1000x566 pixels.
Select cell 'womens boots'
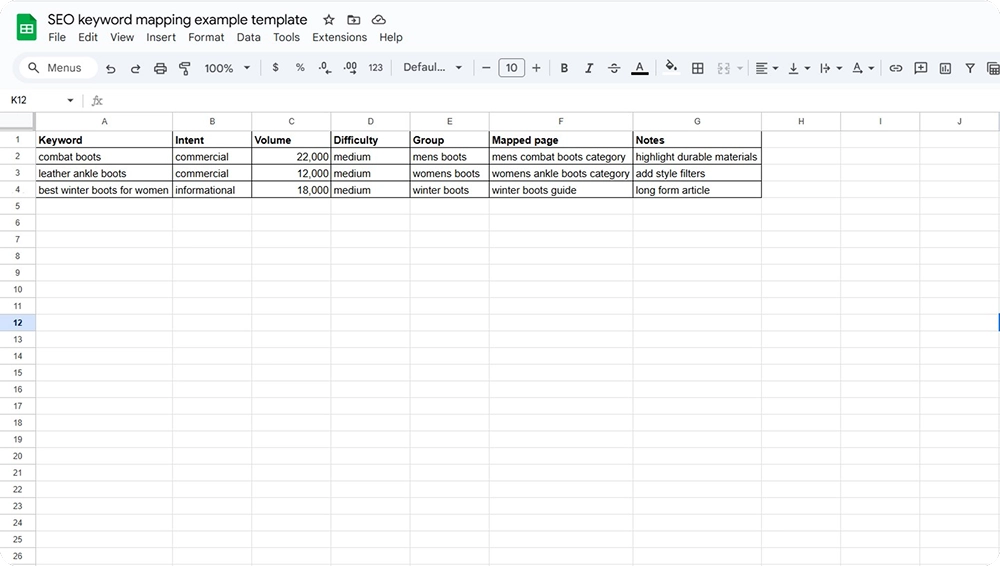coord(450,173)
